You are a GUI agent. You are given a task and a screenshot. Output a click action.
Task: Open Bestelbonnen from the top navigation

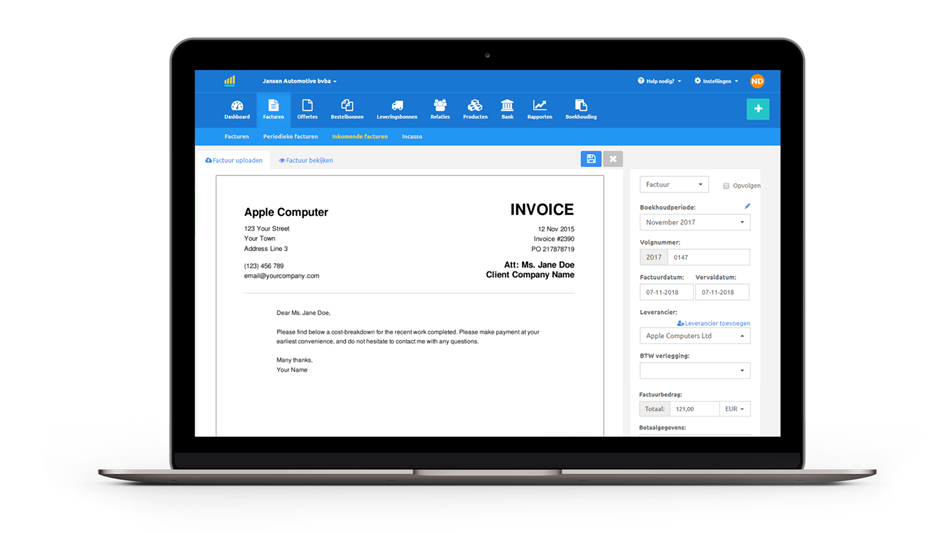tap(347, 109)
